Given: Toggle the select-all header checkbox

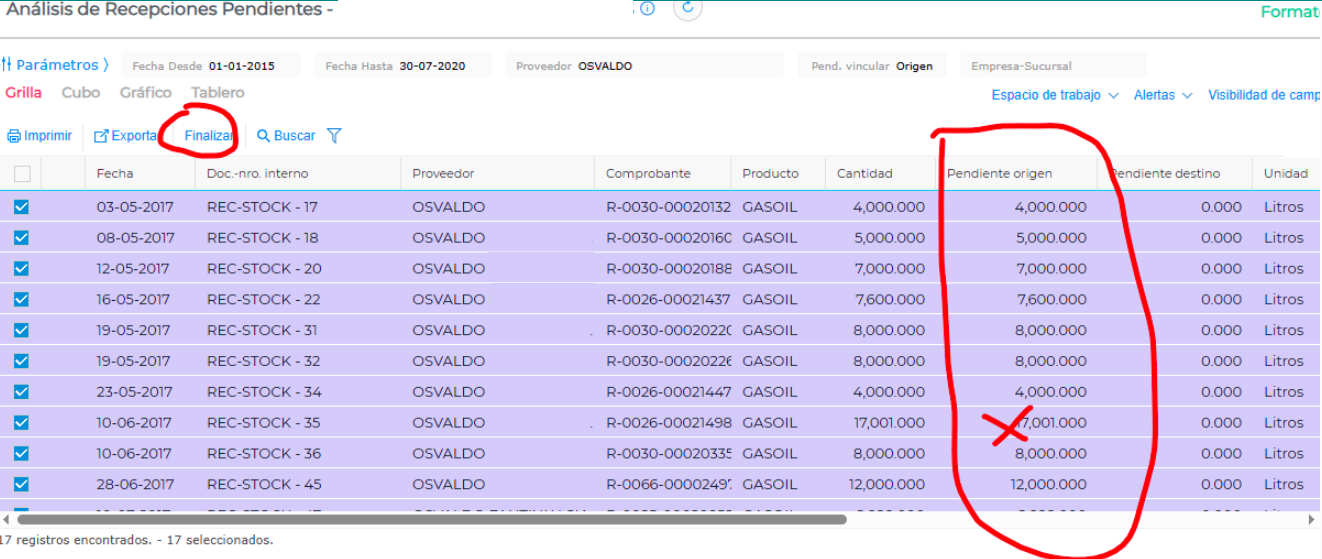Looking at the screenshot, I should point(22,174).
